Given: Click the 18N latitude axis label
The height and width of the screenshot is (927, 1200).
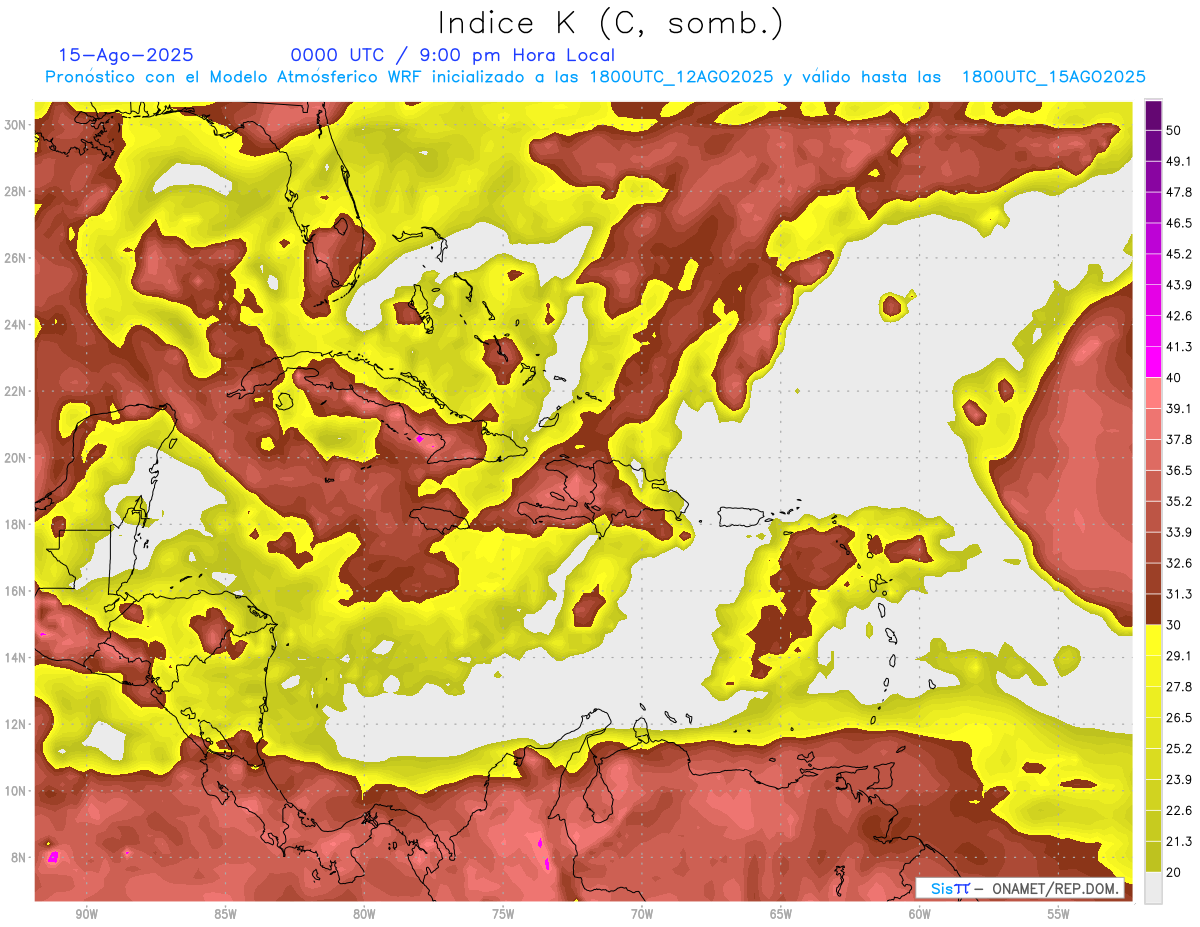Looking at the screenshot, I should (x=15, y=524).
